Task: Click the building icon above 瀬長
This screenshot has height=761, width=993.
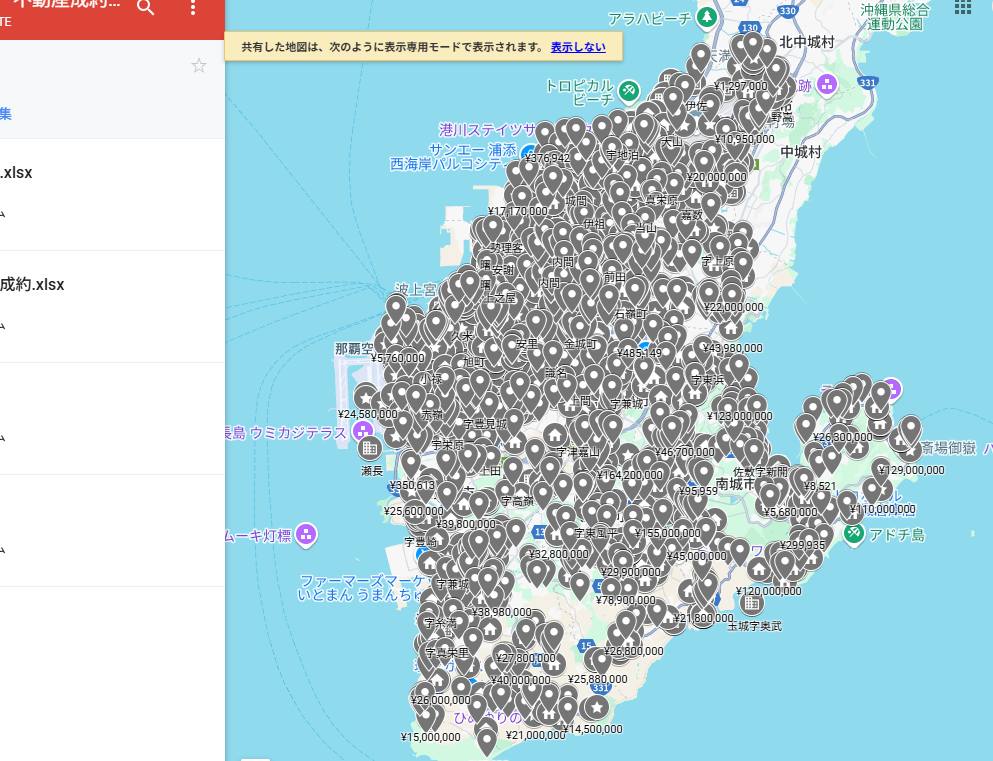Action: point(370,448)
